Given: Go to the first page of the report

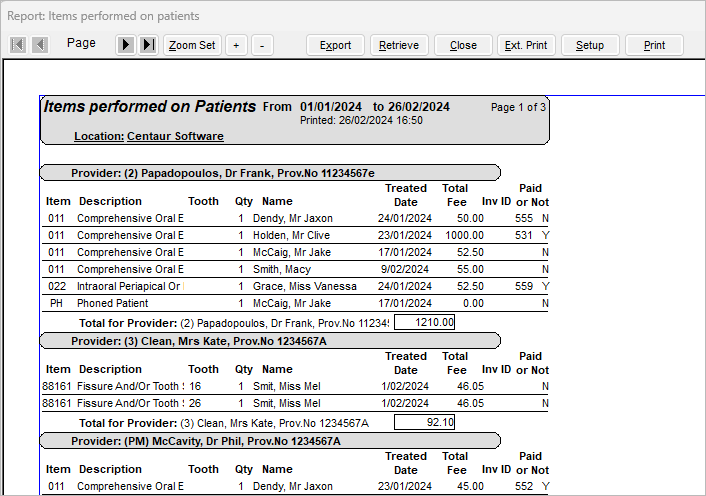Looking at the screenshot, I should [18, 45].
